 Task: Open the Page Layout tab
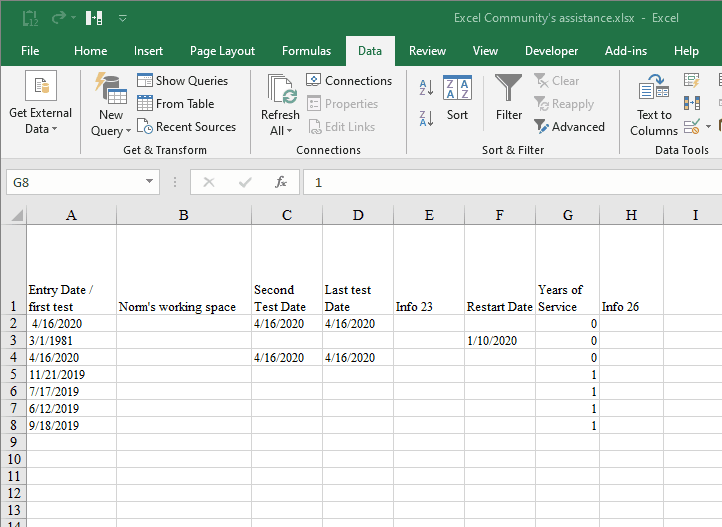pos(222,51)
